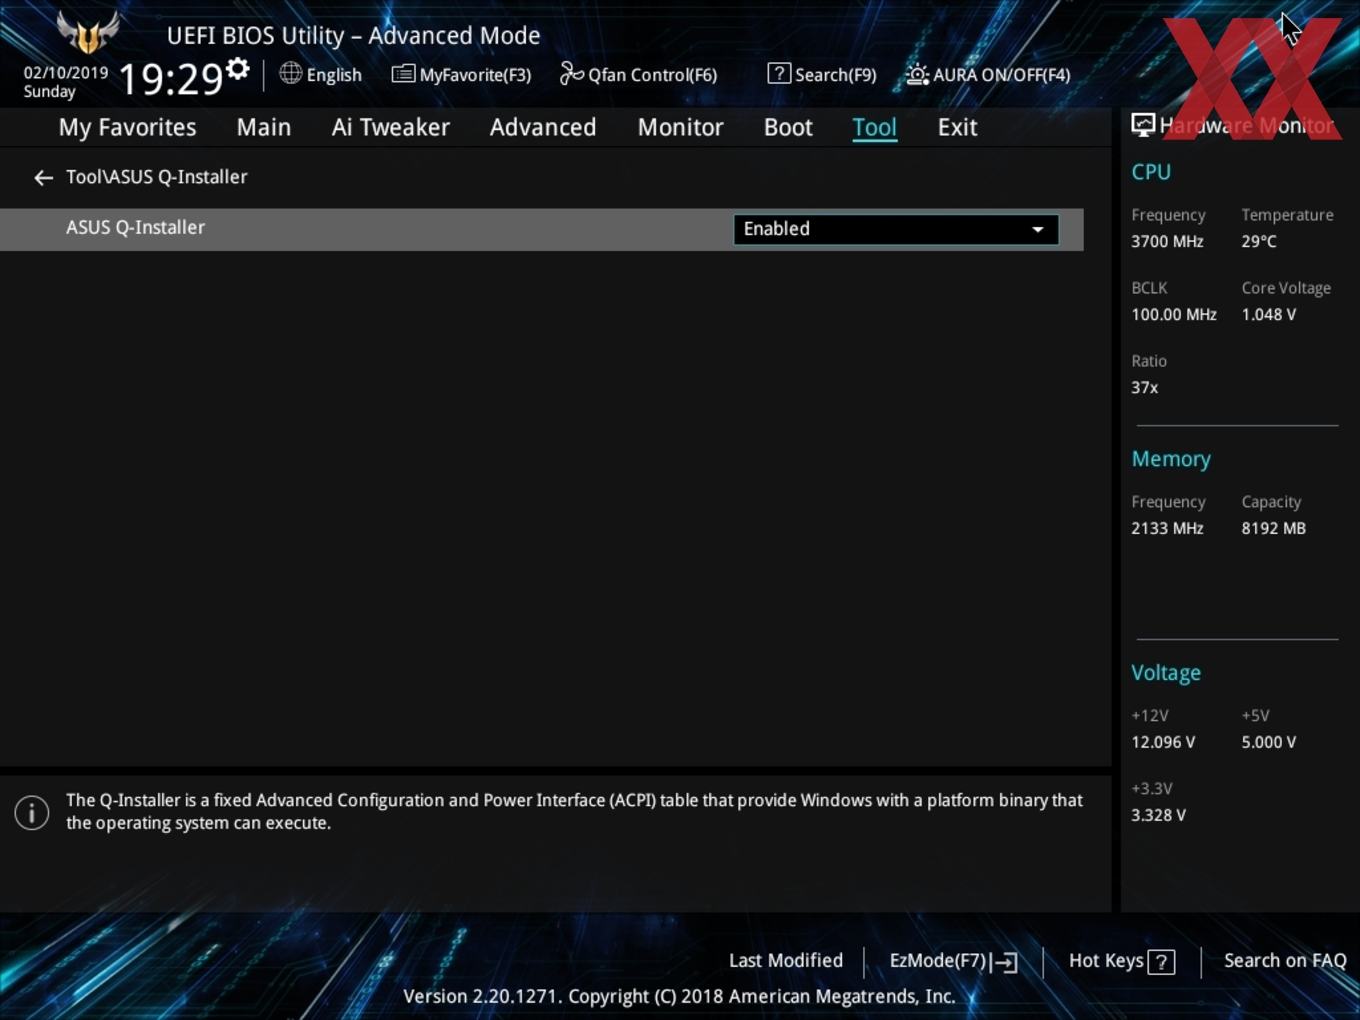
Task: Go to the Monitor tab
Action: coord(681,127)
